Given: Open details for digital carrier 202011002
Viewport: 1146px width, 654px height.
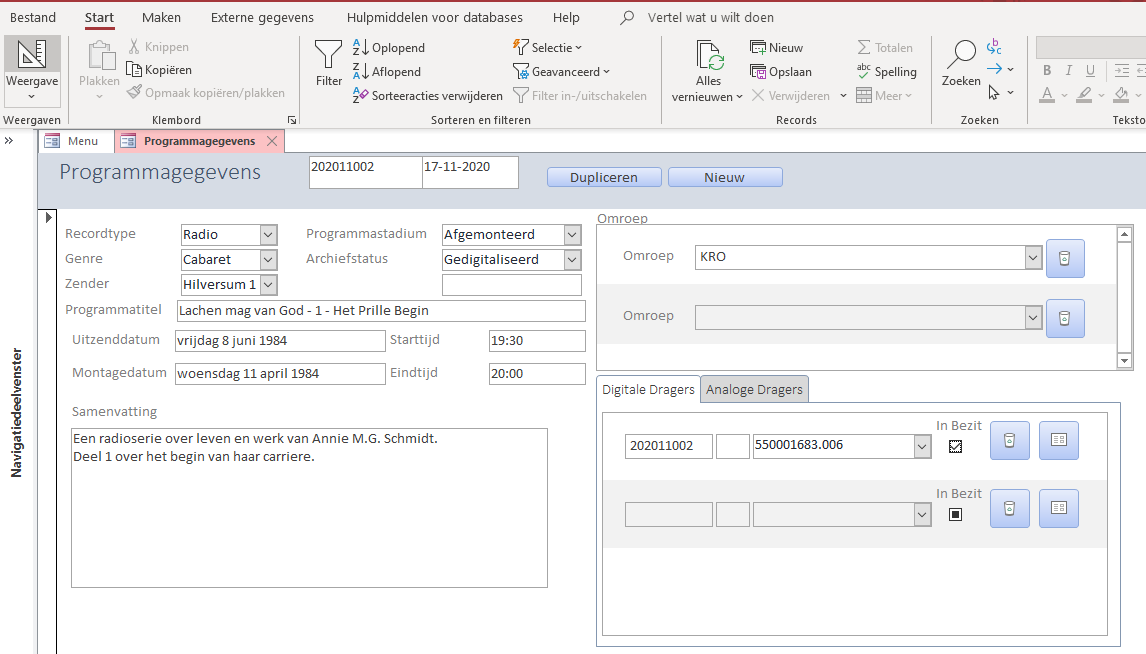Looking at the screenshot, I should tap(1058, 440).
